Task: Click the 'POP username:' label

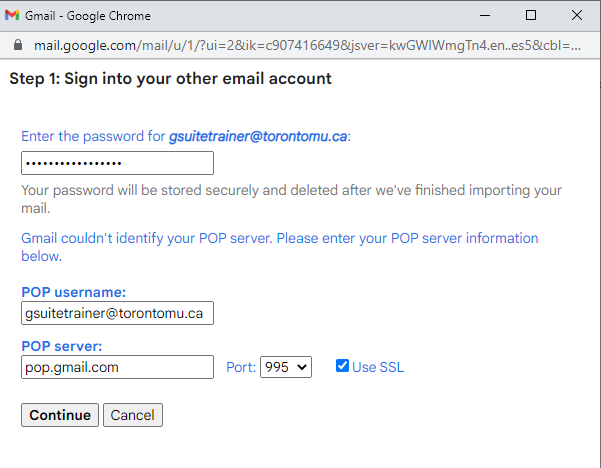Action: 73,292
